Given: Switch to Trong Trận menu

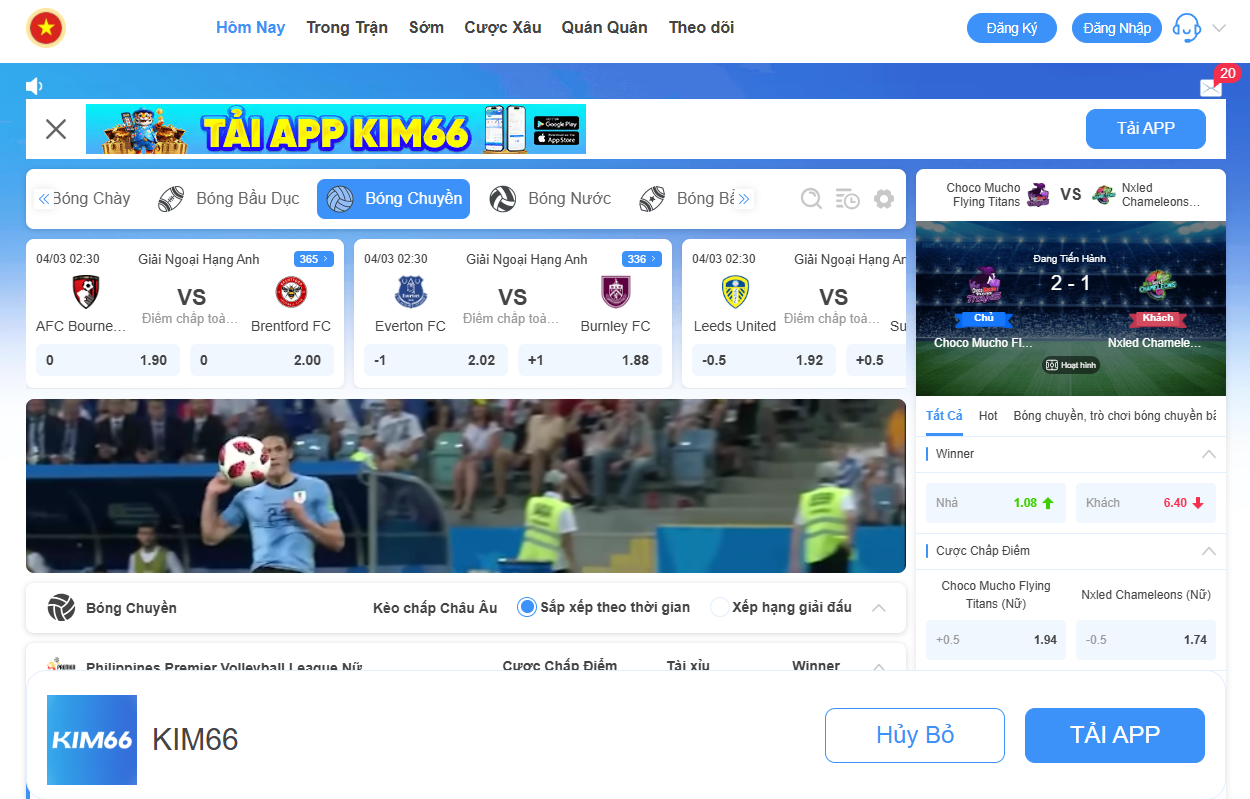Looking at the screenshot, I should click(347, 28).
